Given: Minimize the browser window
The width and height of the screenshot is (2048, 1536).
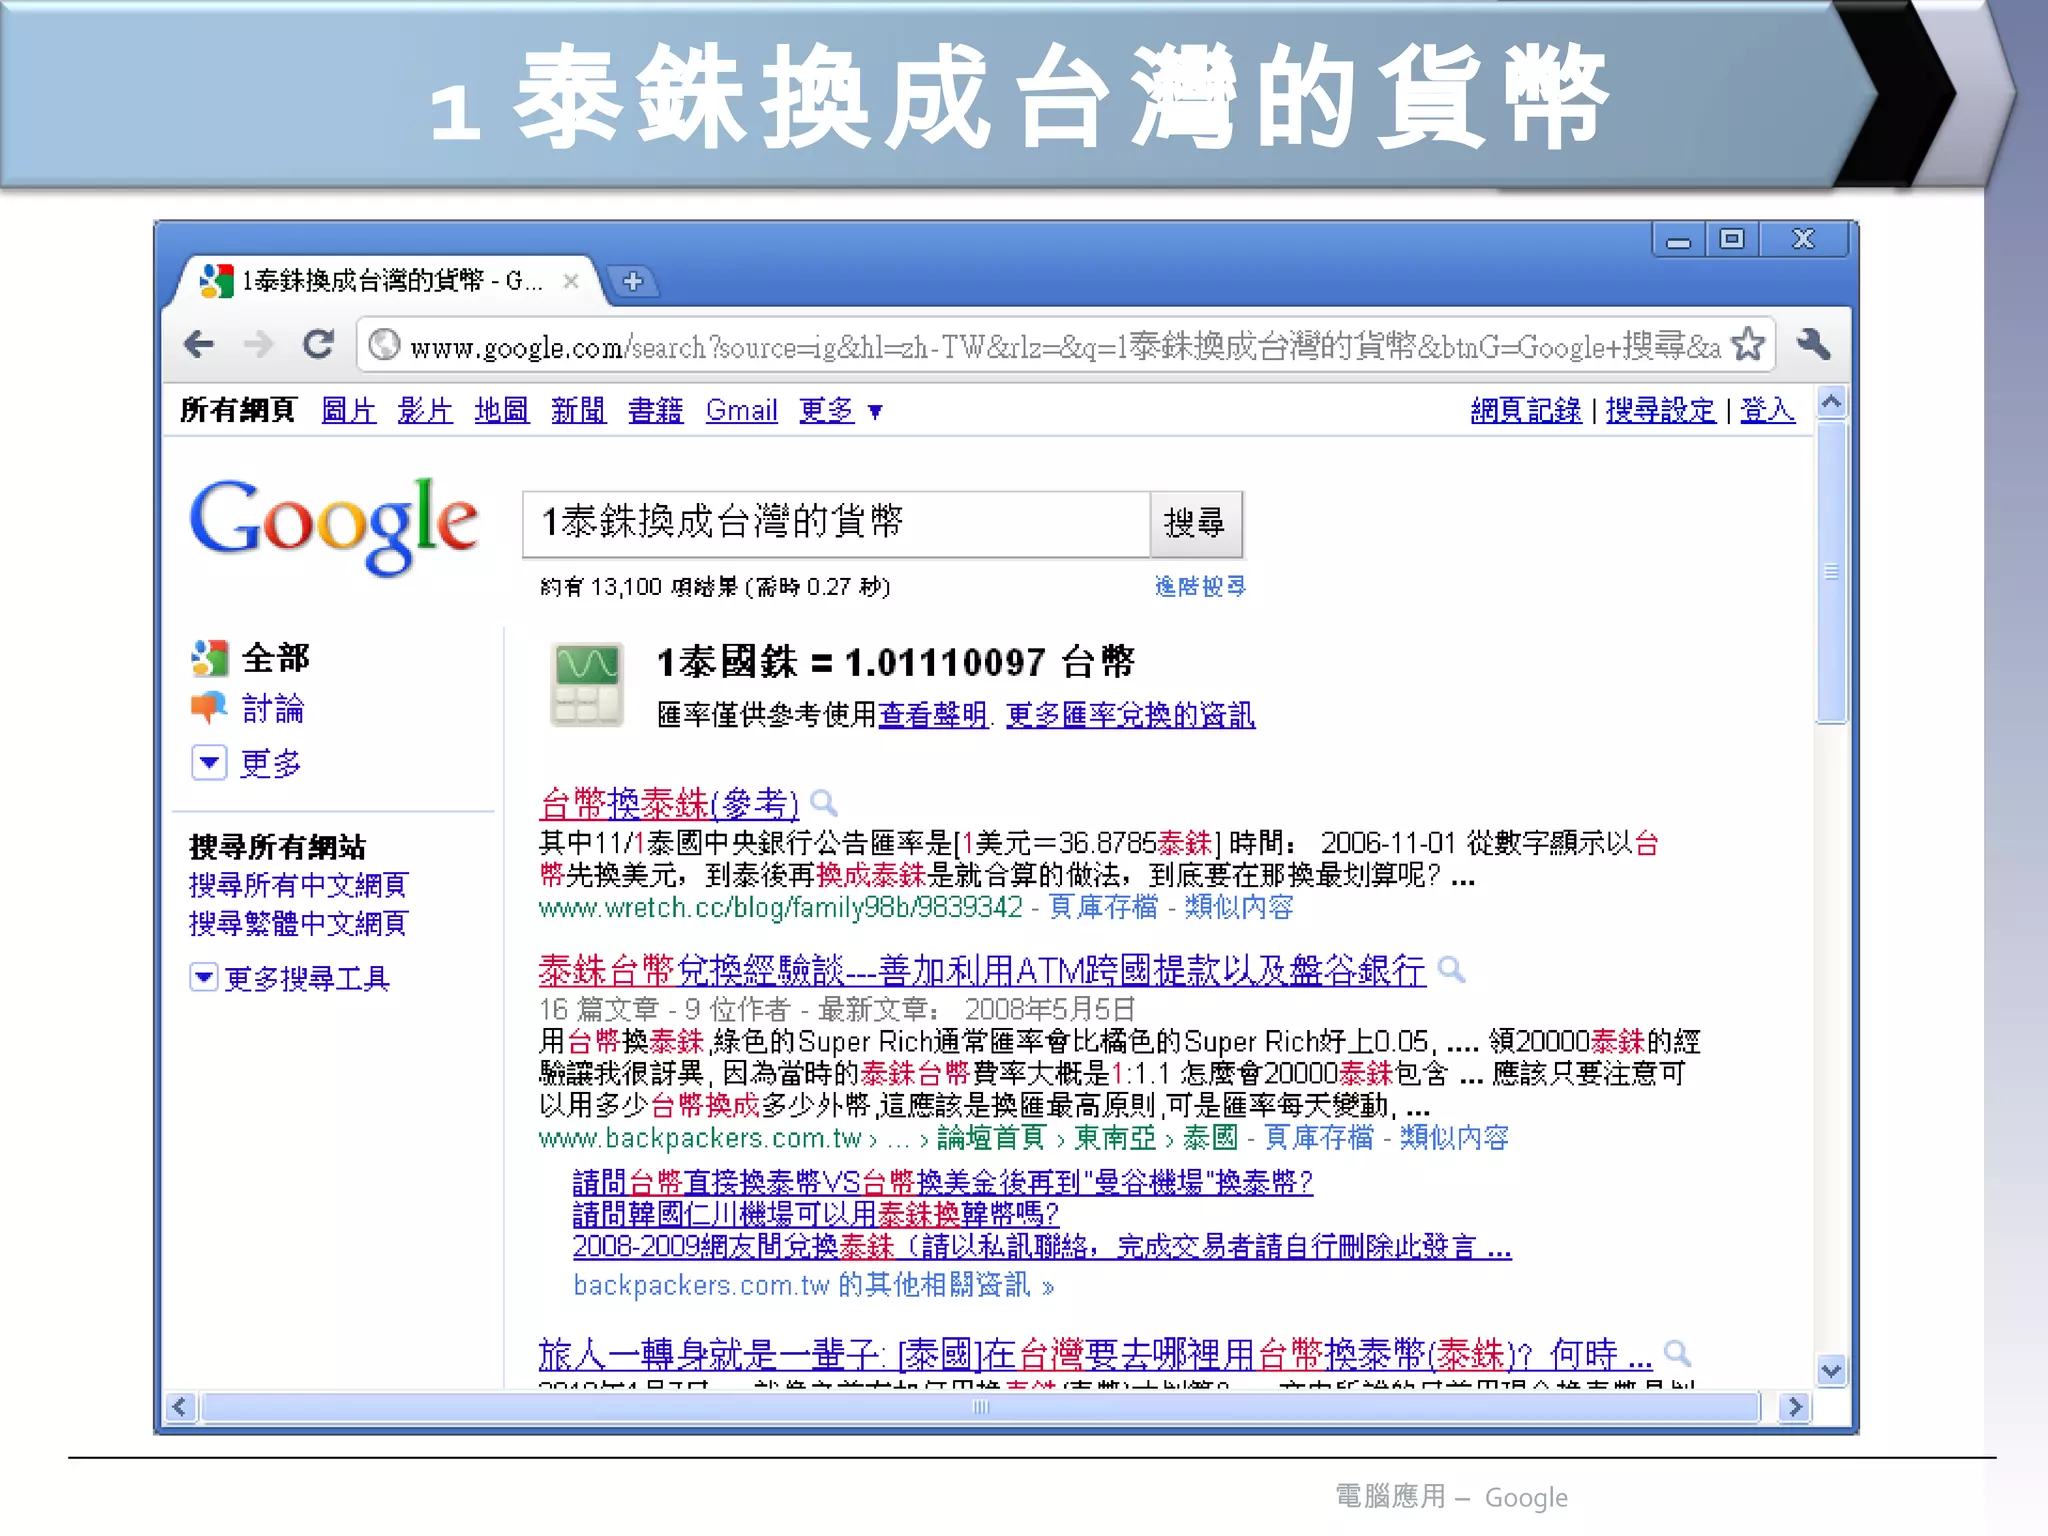Looking at the screenshot, I should [x=1679, y=240].
